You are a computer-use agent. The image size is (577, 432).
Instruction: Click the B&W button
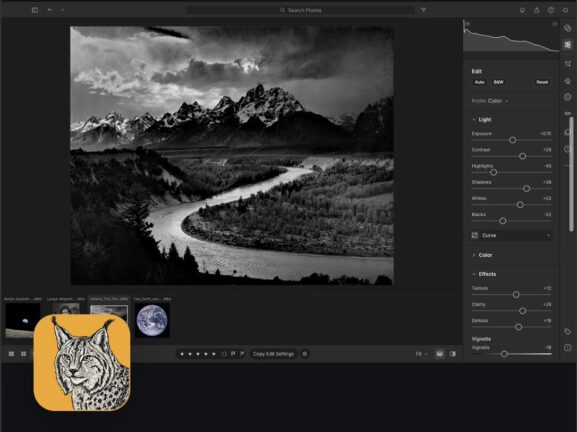498,82
